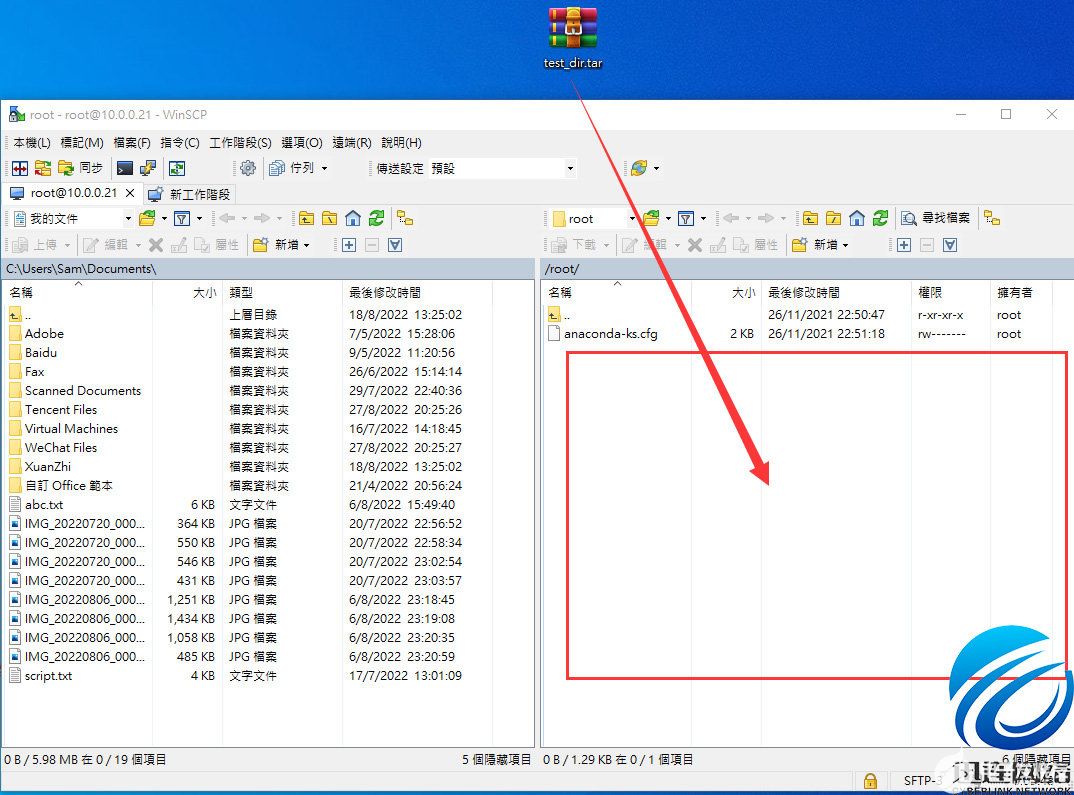Click the remote panel filter icon

[686, 218]
